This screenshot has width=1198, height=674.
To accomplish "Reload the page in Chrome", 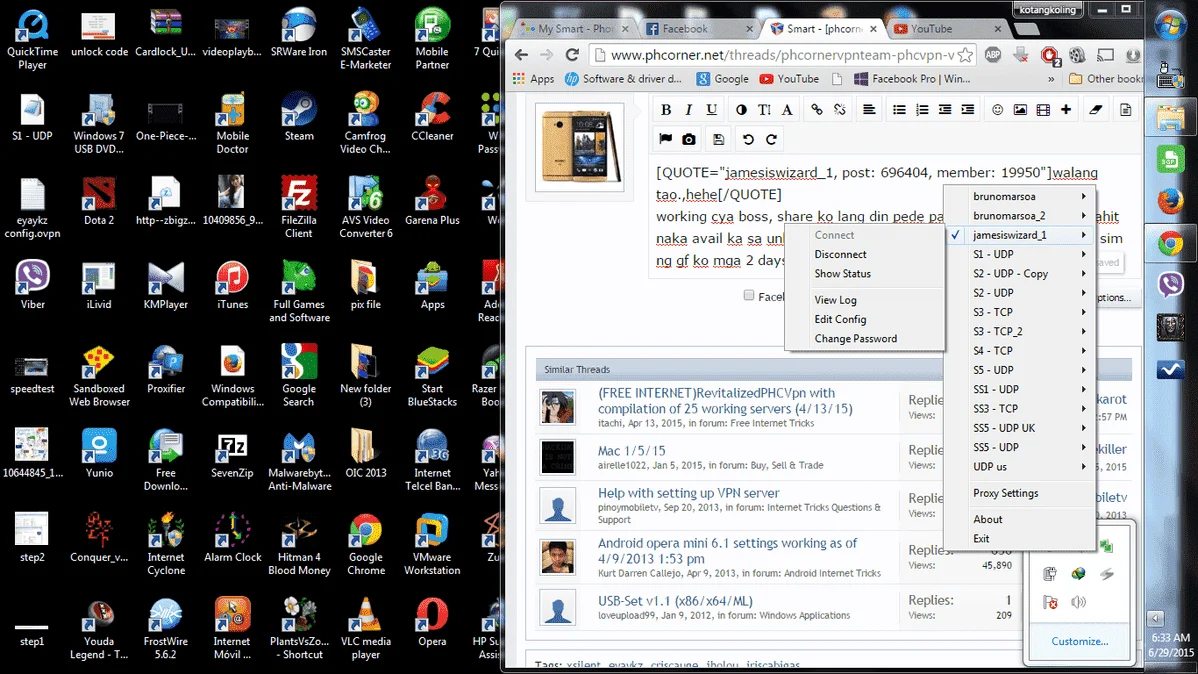I will (x=571, y=54).
